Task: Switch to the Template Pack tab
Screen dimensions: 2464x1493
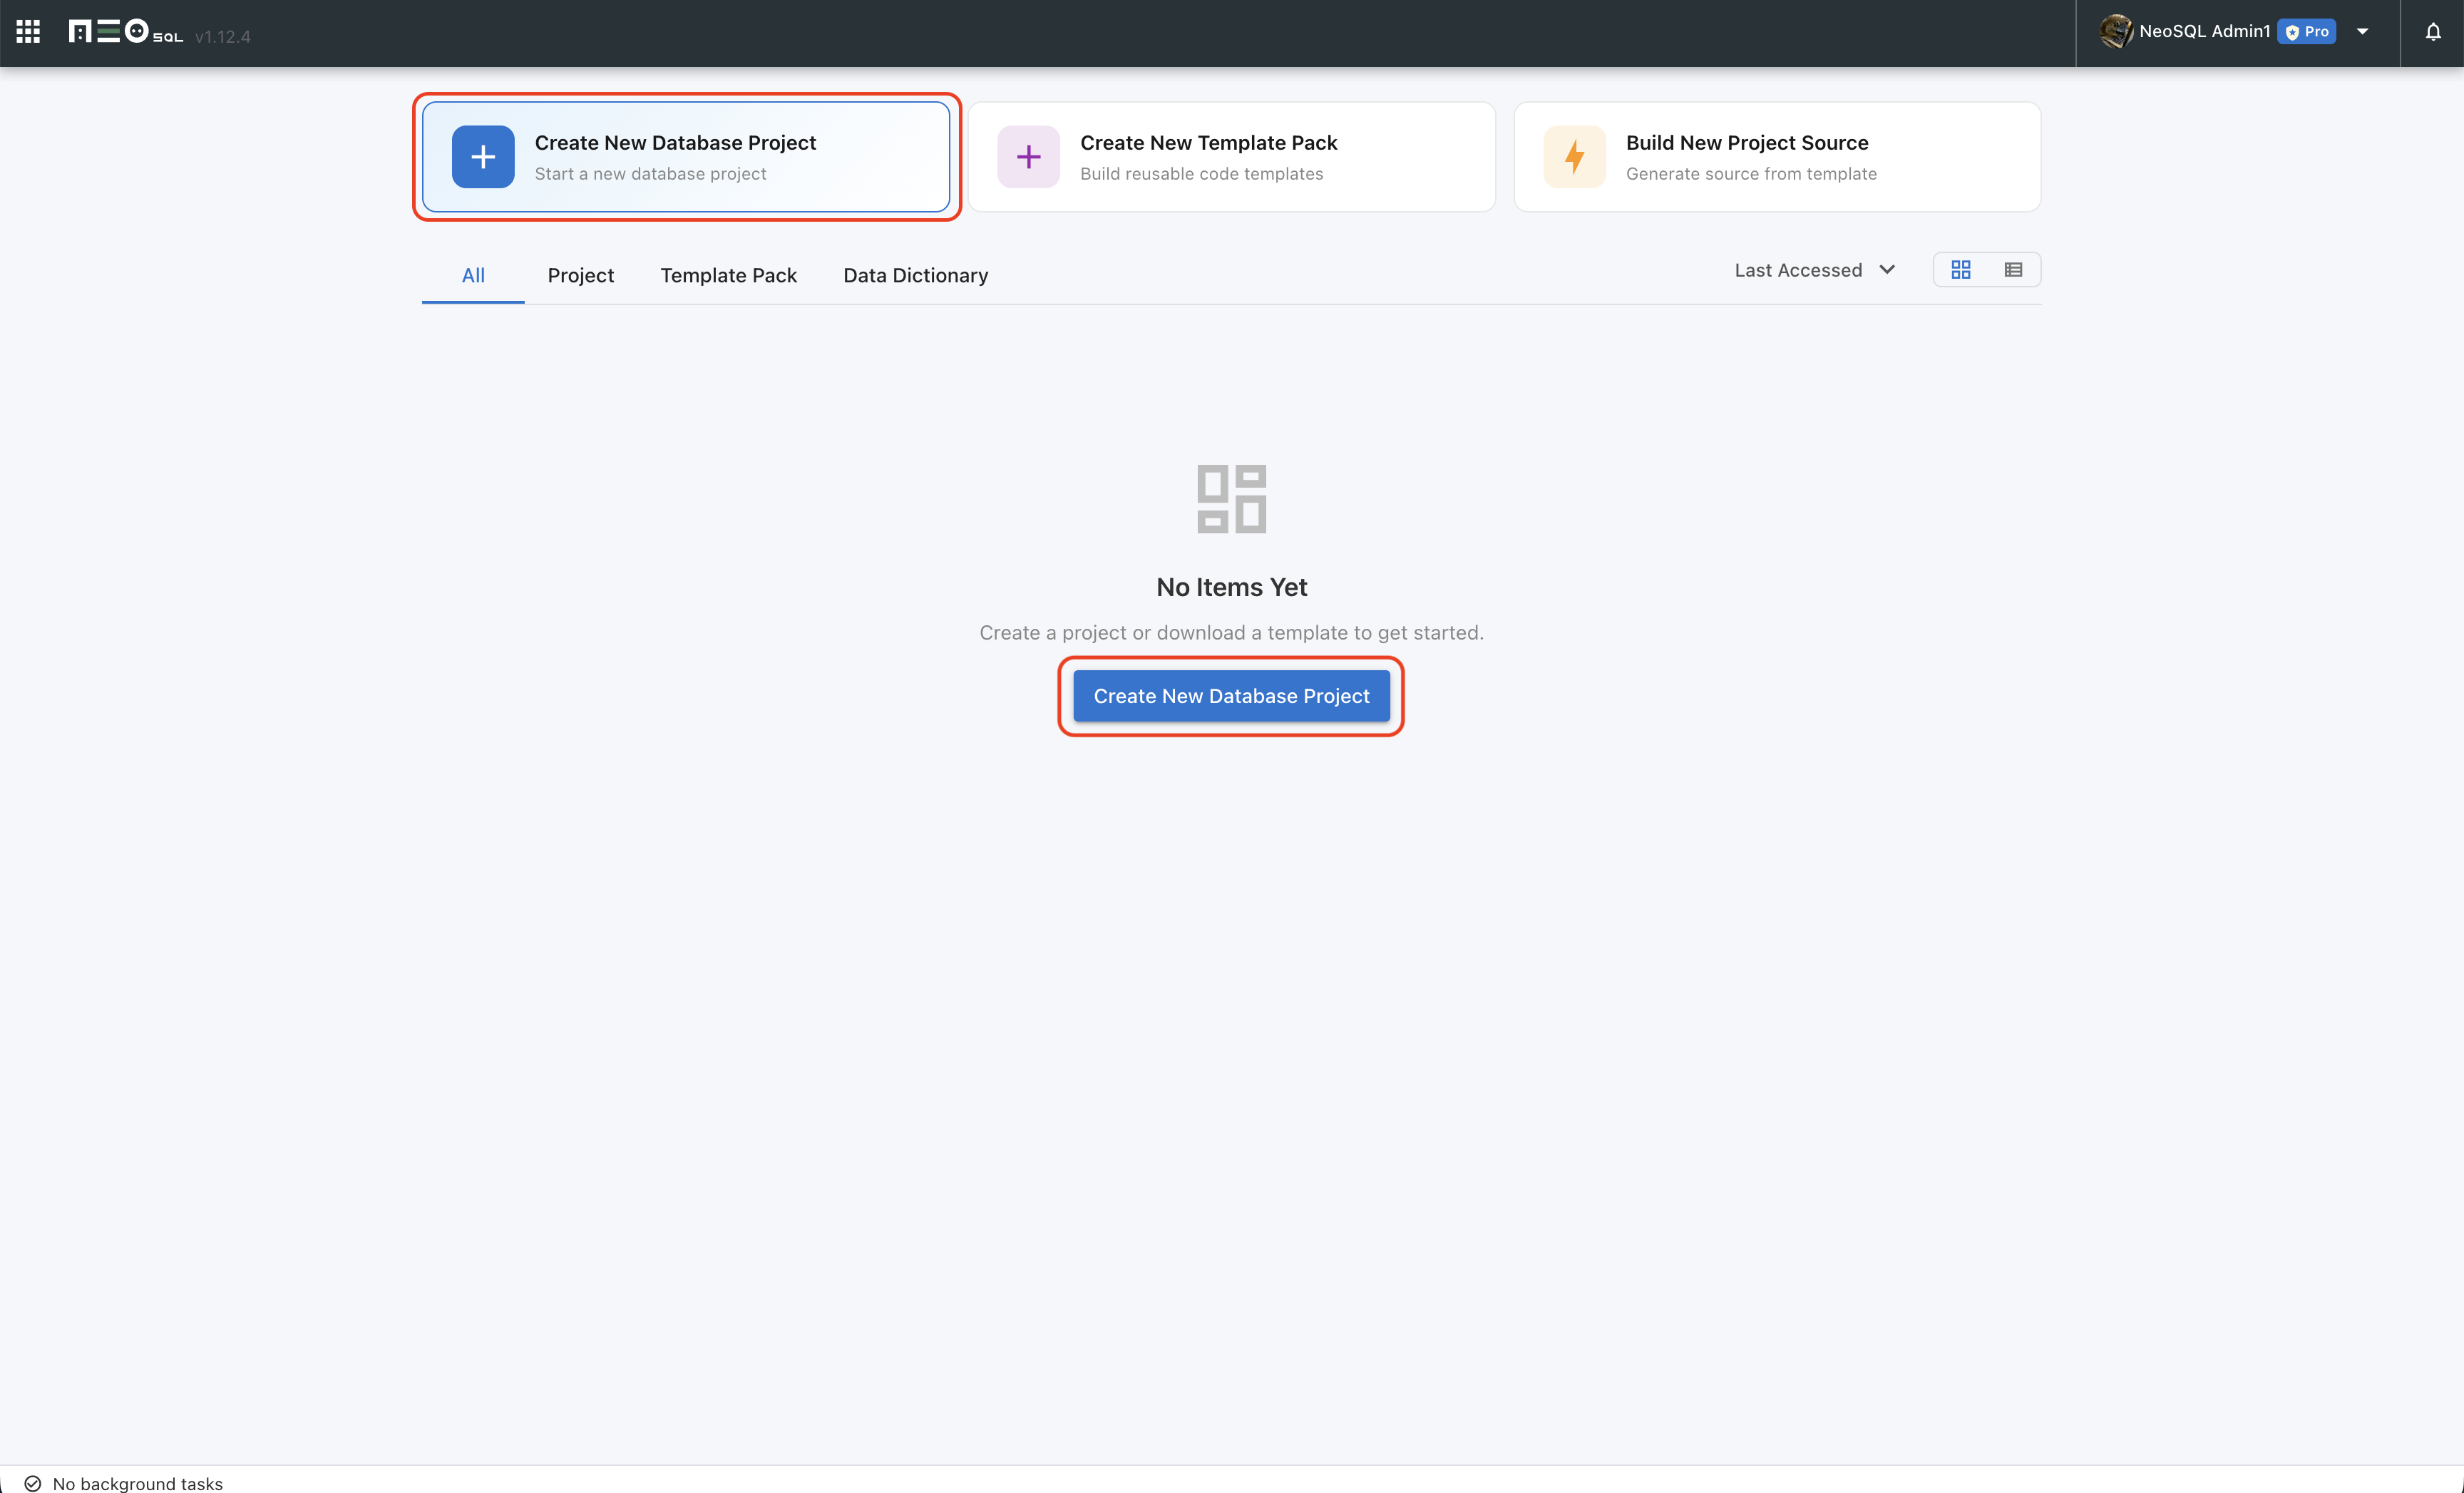Action: 728,275
